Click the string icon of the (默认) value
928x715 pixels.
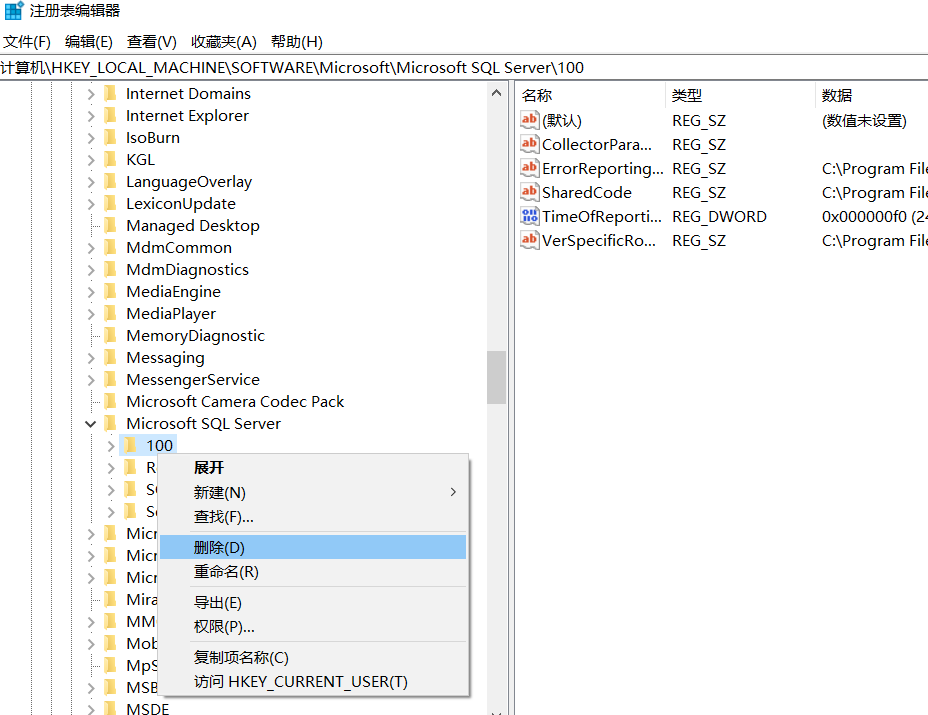coord(530,120)
